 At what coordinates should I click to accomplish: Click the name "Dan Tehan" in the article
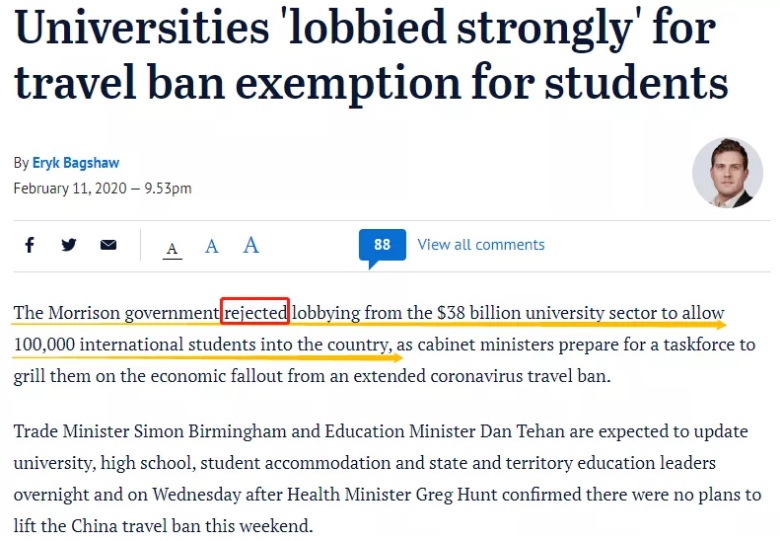(x=532, y=432)
